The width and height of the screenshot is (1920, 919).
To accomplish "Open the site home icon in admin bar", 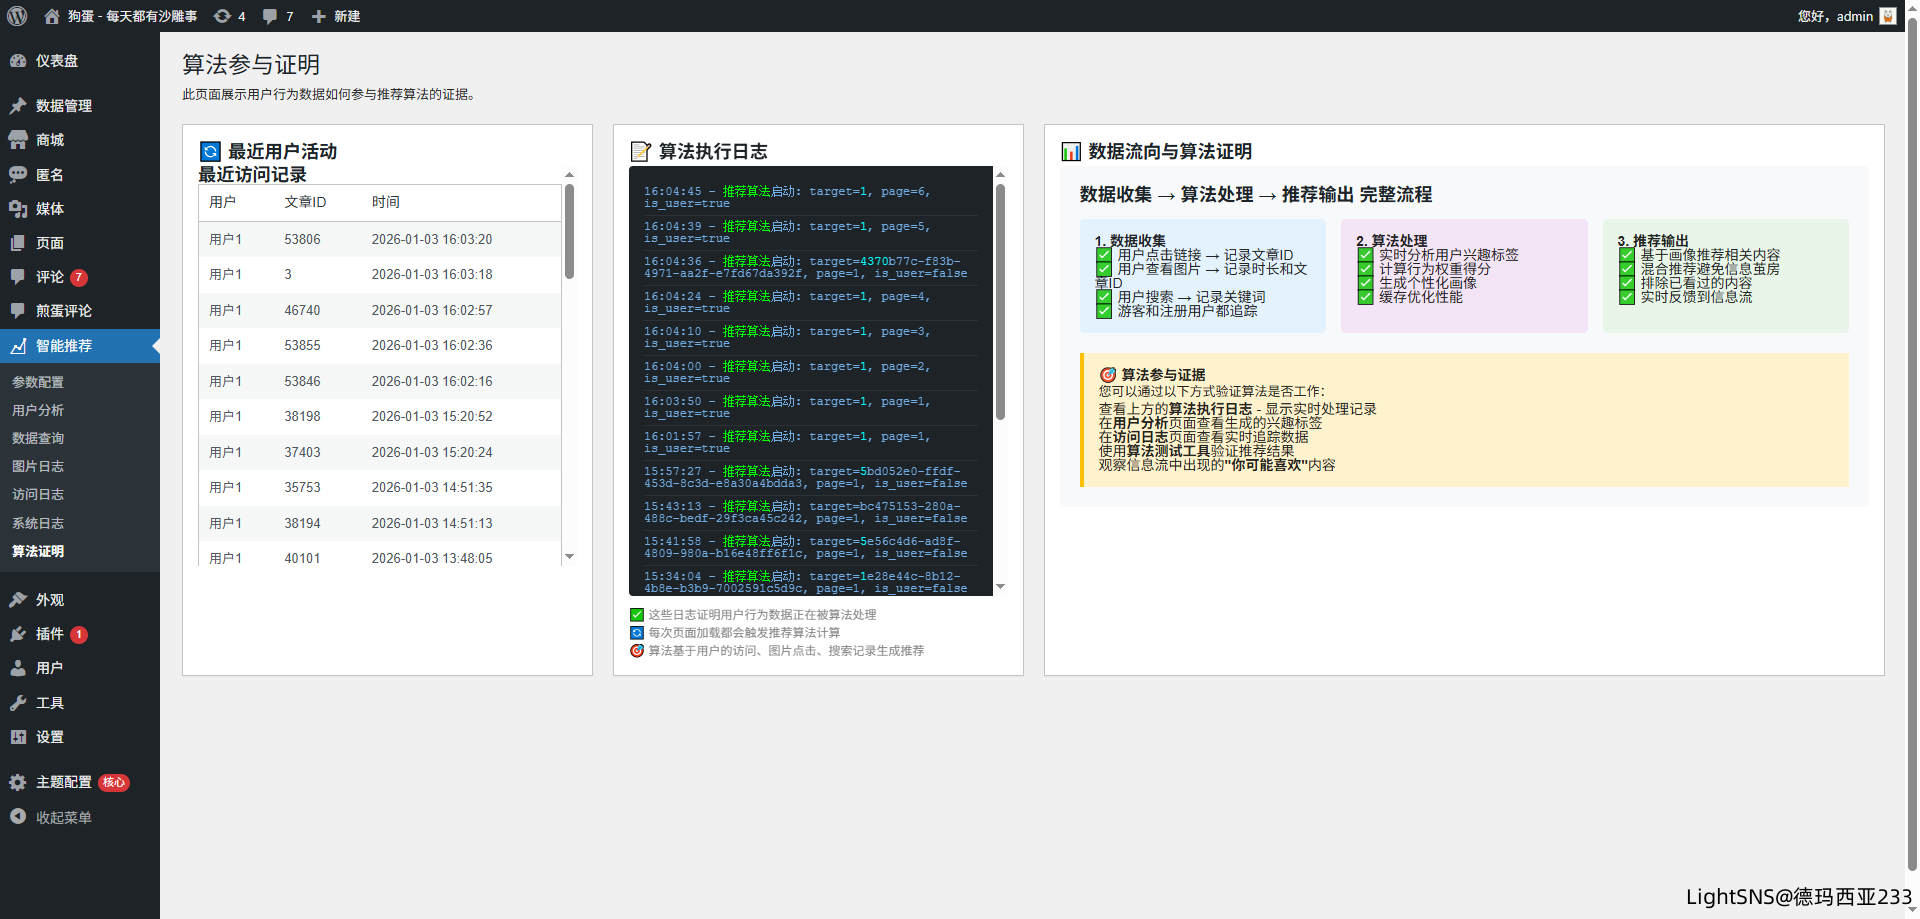I will pos(52,16).
